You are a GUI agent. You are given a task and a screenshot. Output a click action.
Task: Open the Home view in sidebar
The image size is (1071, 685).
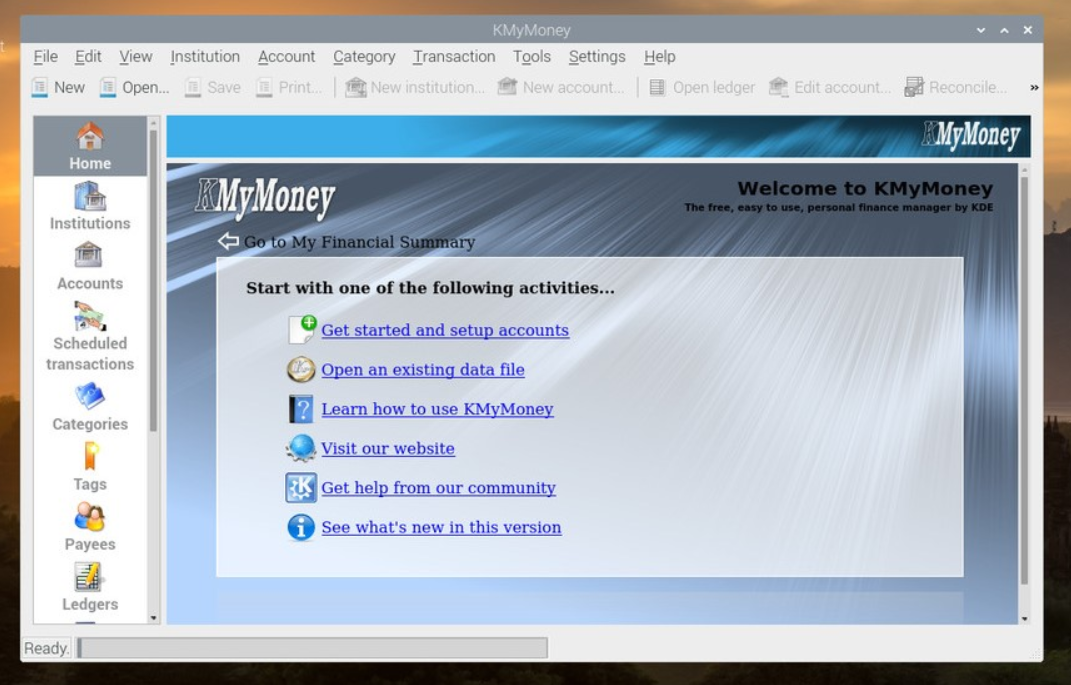(x=89, y=146)
